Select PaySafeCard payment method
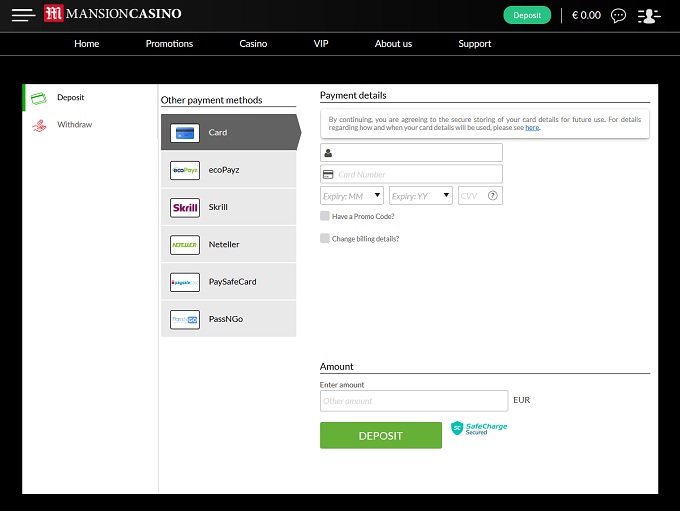680x511 pixels. (228, 282)
